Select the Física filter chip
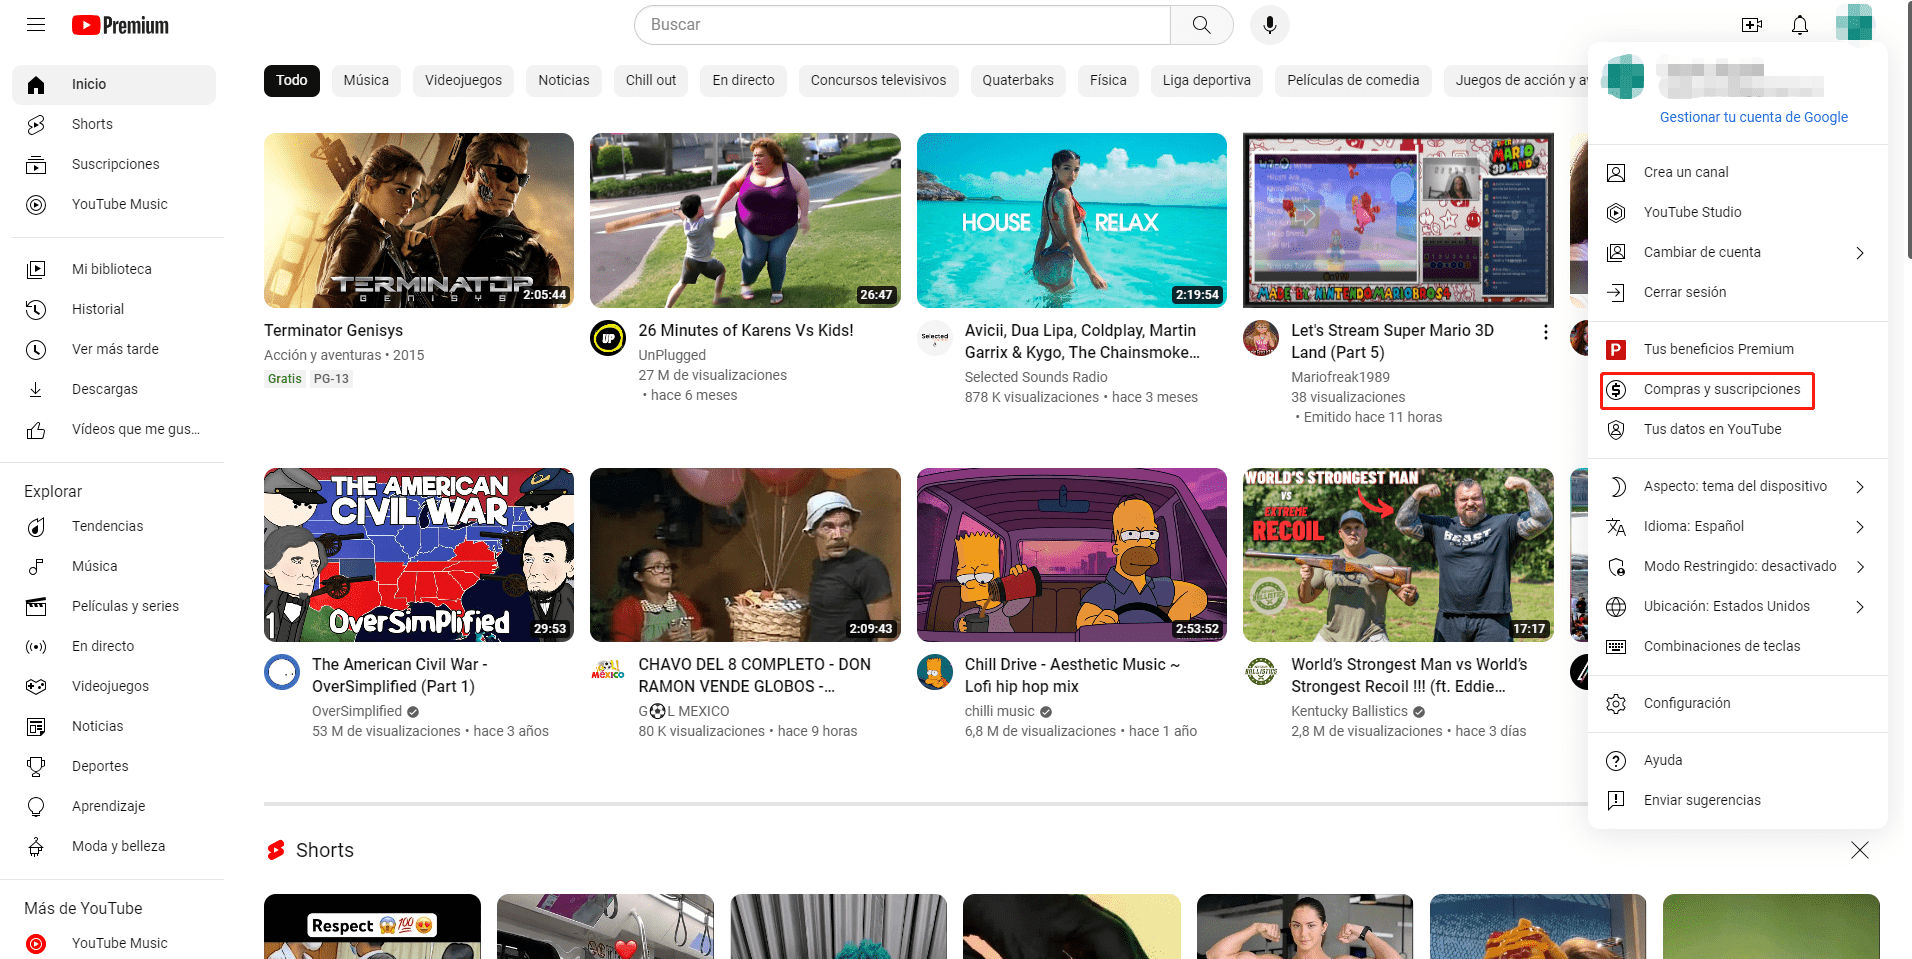Image resolution: width=1912 pixels, height=959 pixels. tap(1108, 80)
